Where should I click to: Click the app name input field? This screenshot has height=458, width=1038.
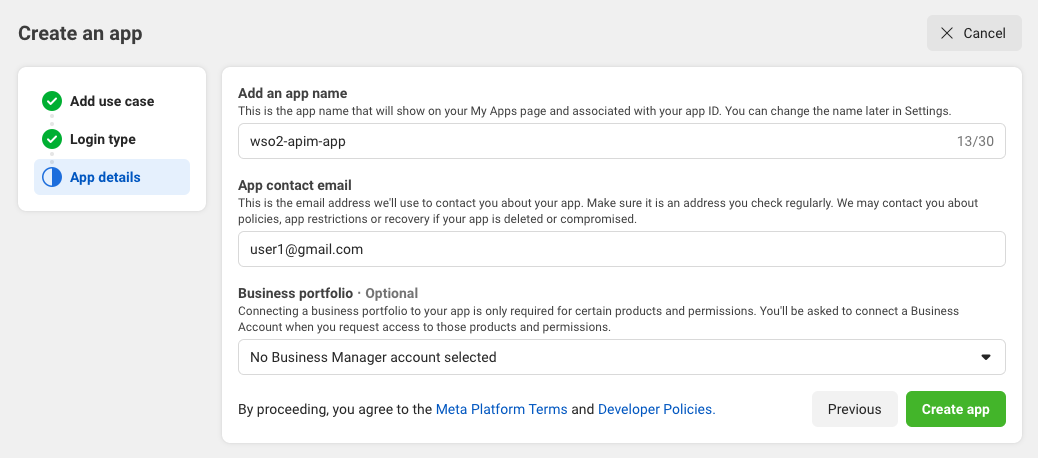[x=622, y=141]
